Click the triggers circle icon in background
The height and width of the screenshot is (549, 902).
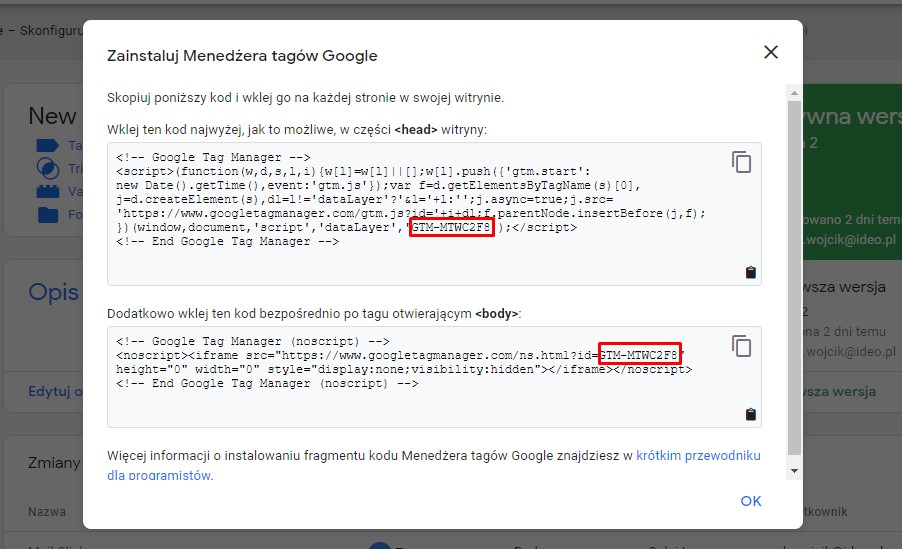(47, 169)
